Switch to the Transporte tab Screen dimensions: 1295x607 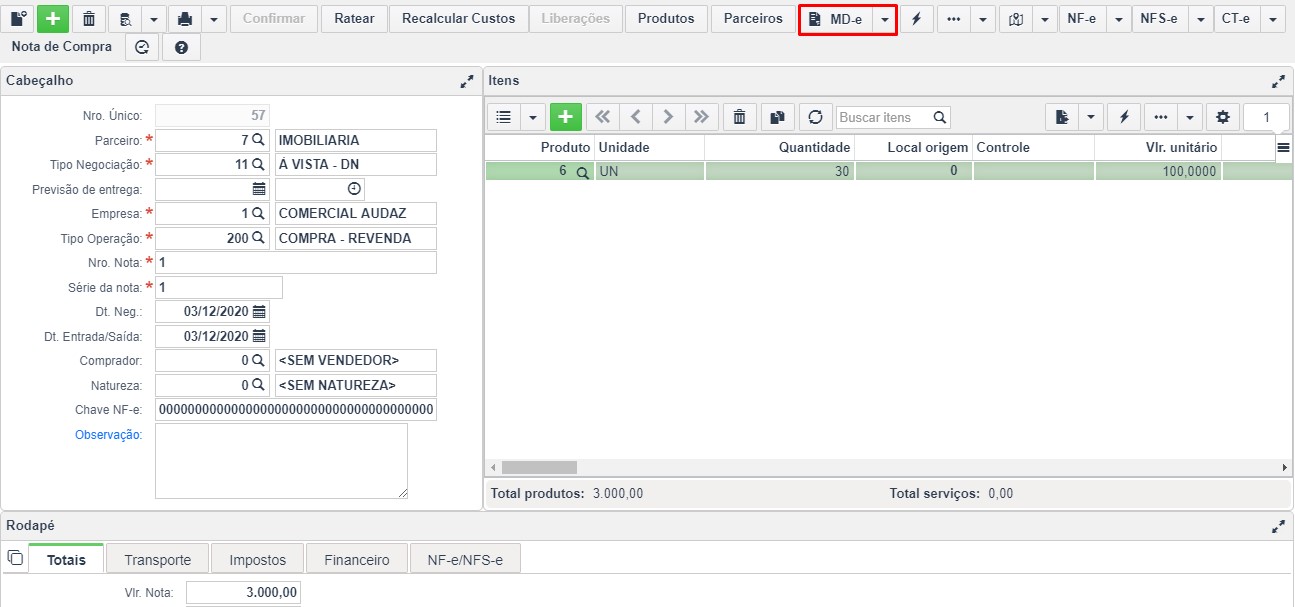[x=157, y=559]
